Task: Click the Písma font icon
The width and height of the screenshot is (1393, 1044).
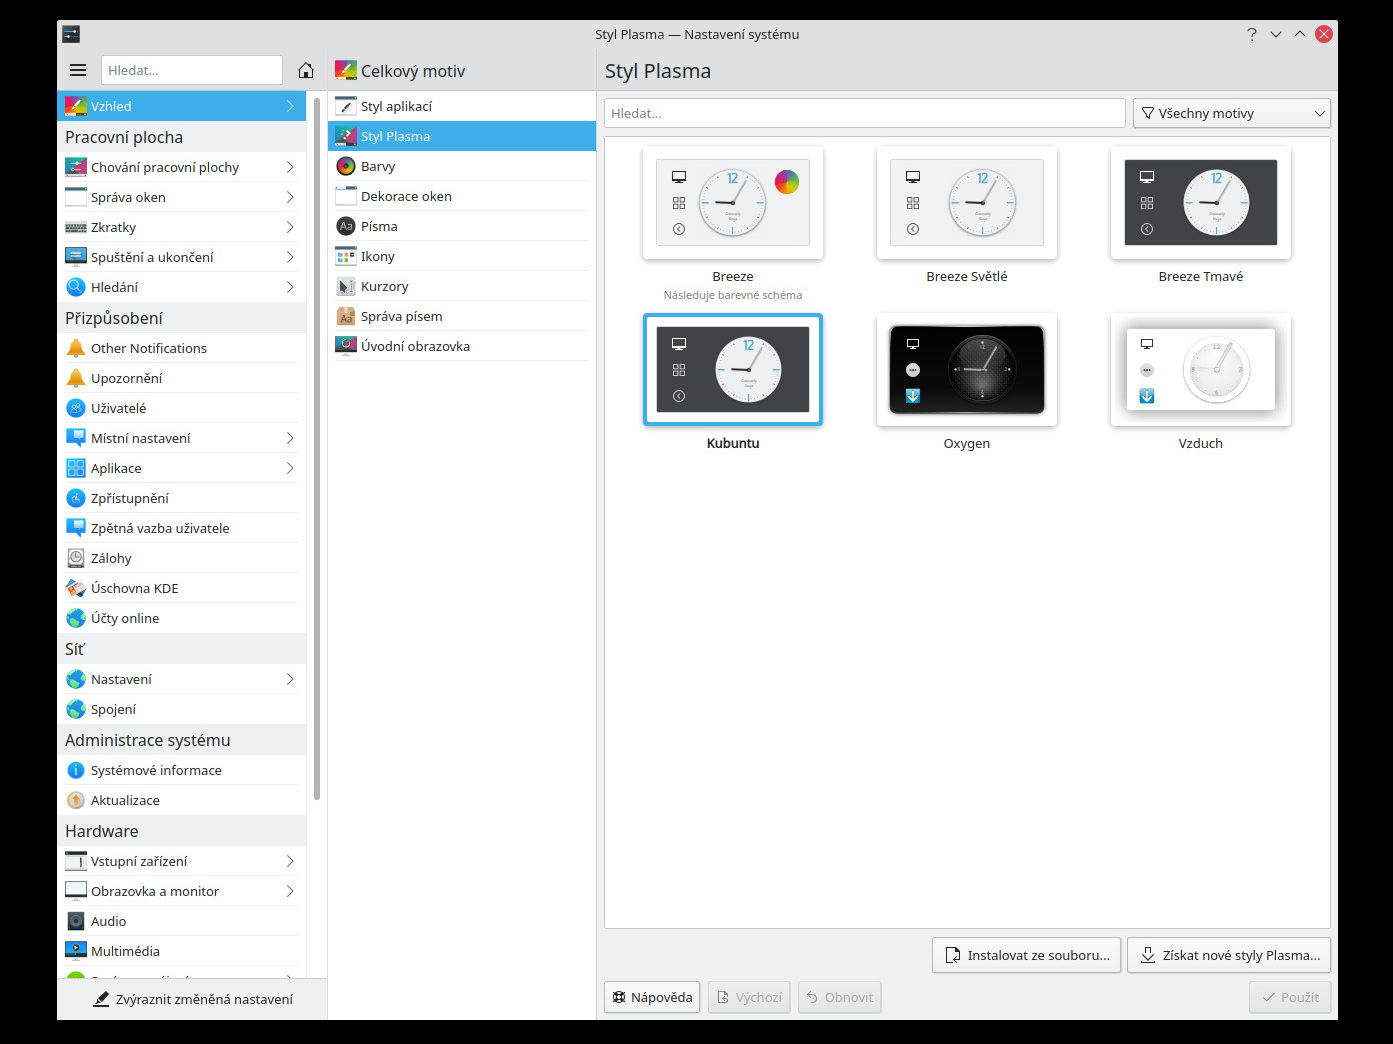Action: point(346,226)
